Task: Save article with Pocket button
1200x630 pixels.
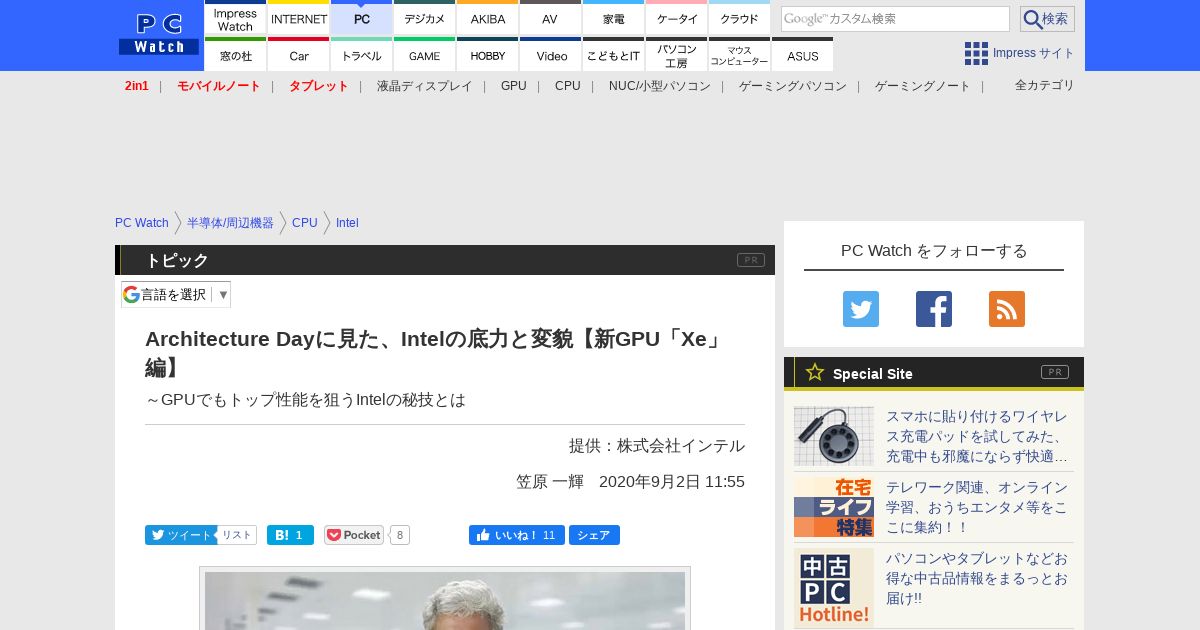Action: [354, 535]
